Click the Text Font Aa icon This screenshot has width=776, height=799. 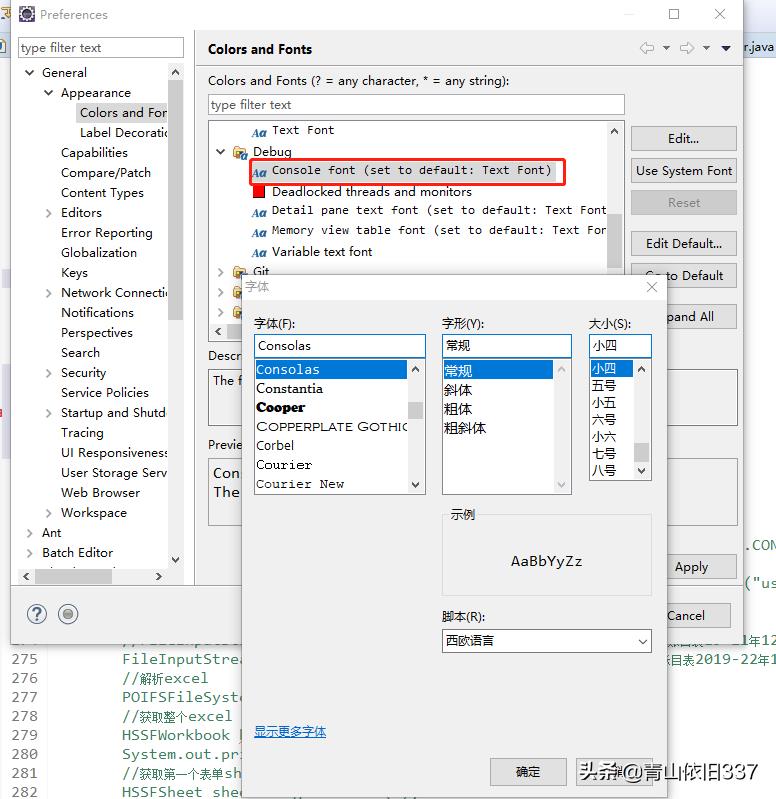tap(259, 130)
